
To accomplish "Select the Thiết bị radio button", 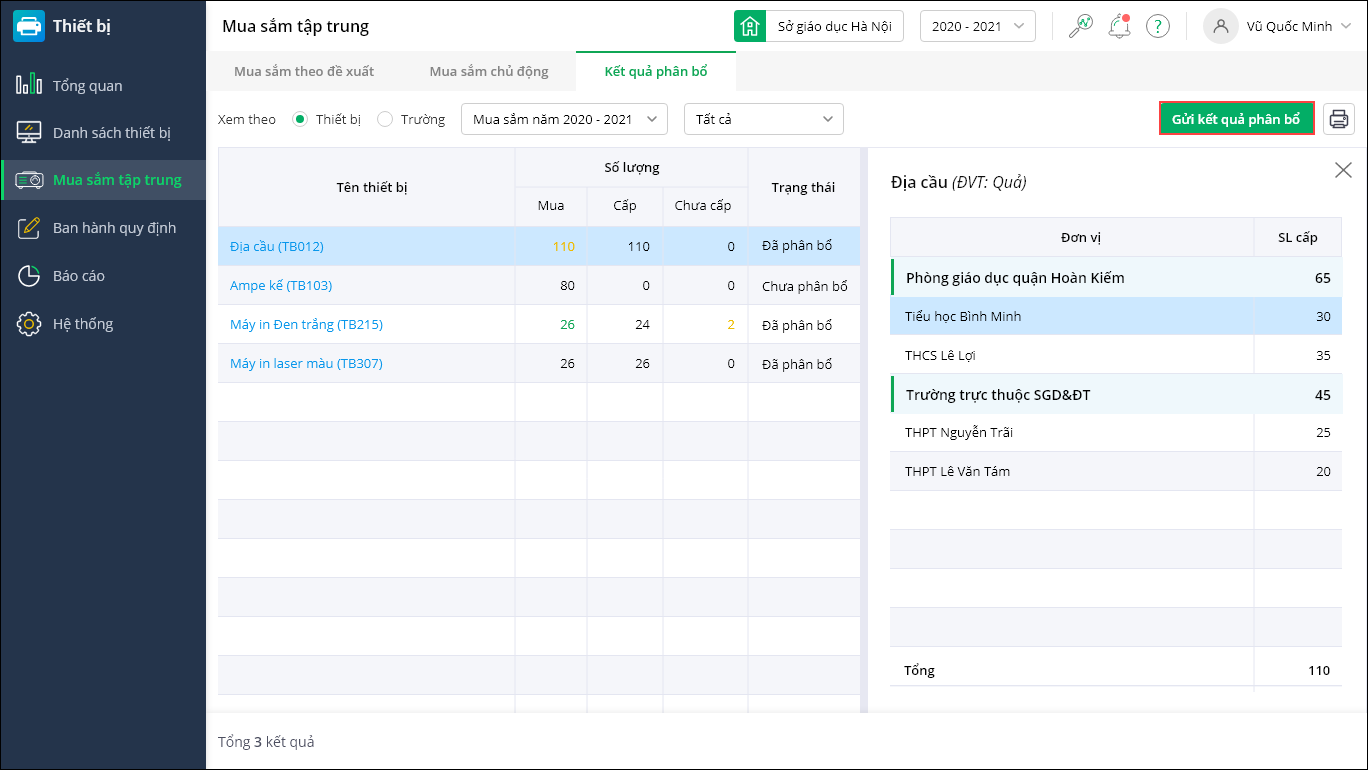I will coord(299,120).
